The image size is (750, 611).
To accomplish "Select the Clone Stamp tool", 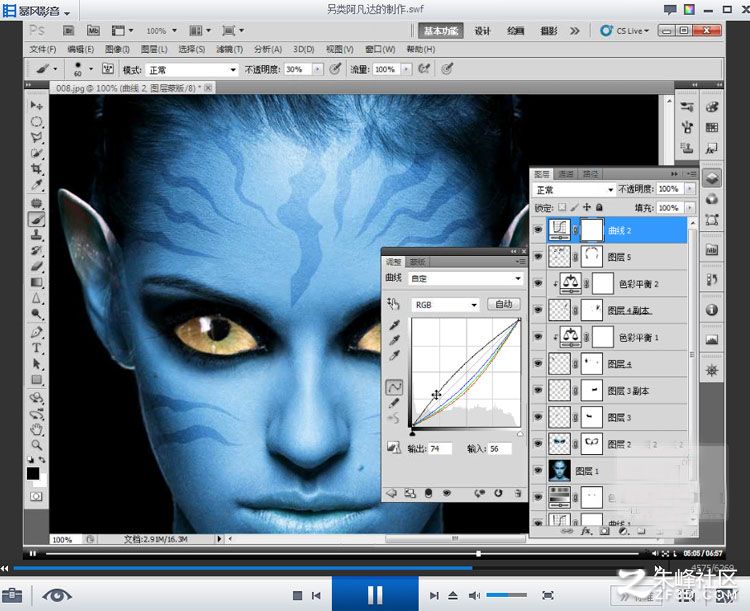I will point(36,234).
